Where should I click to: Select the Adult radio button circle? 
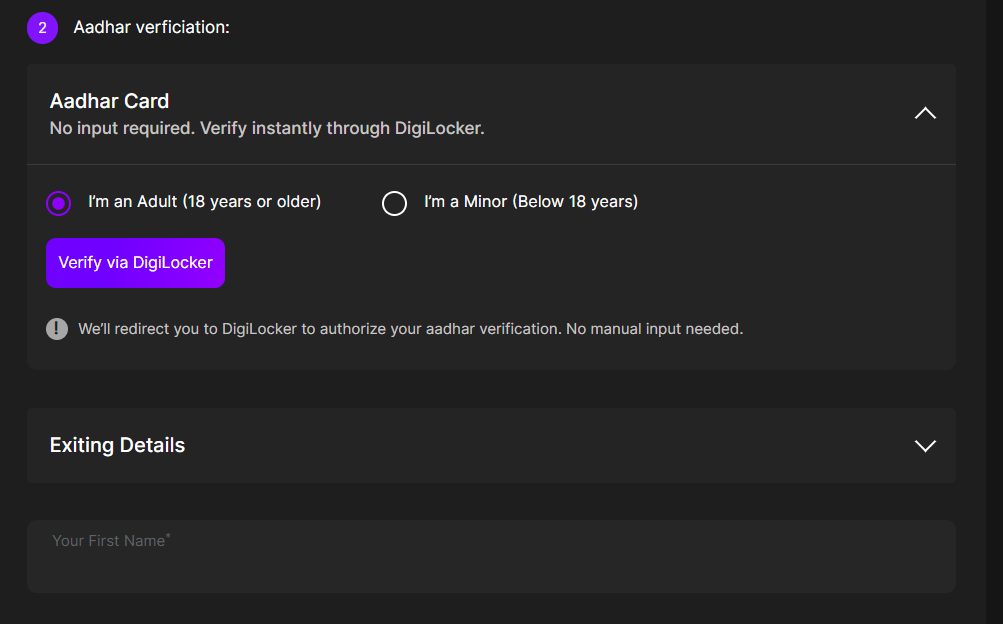[59, 203]
